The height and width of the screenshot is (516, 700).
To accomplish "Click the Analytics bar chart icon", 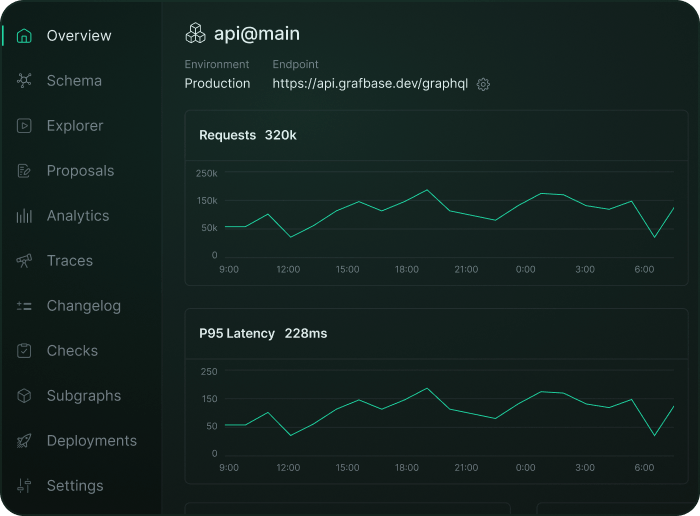I will (24, 216).
